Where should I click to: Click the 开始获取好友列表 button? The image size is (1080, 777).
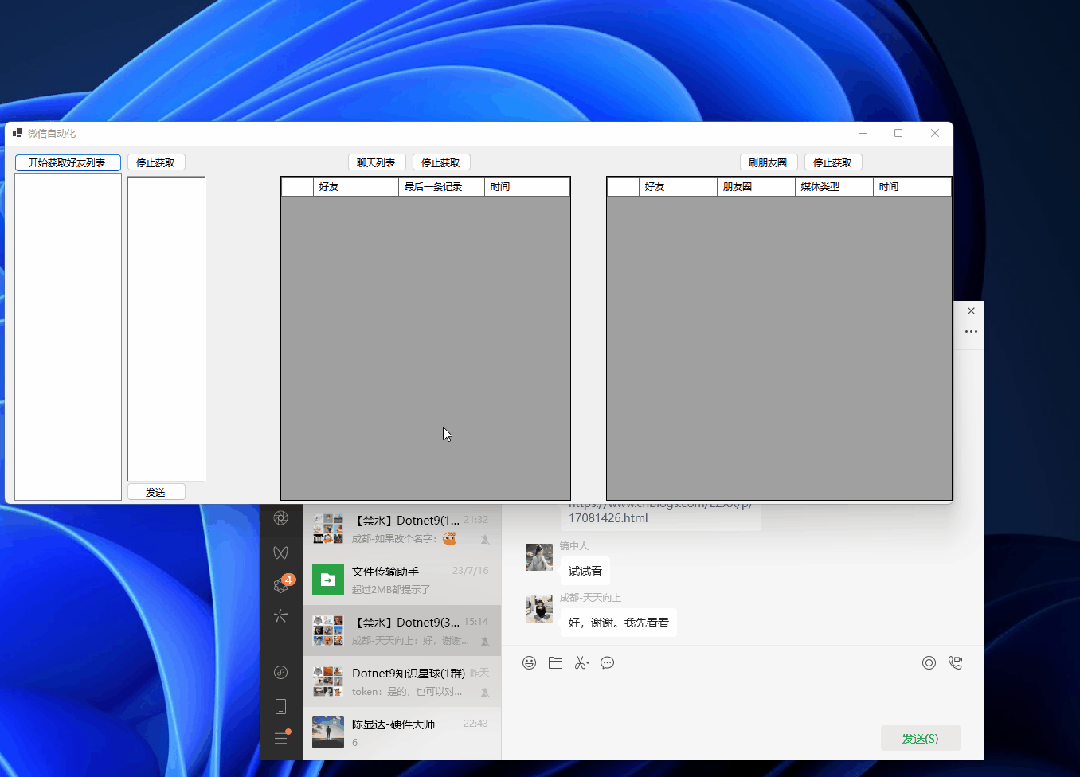coord(67,162)
